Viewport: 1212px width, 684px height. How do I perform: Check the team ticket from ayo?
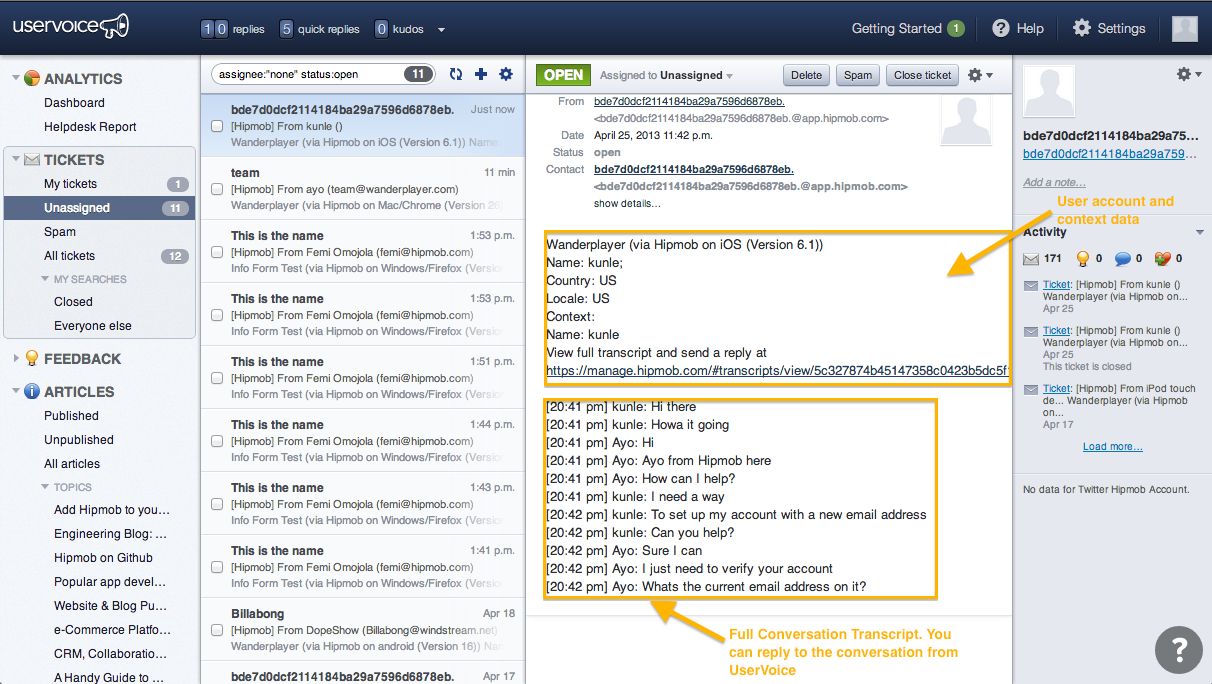point(217,189)
